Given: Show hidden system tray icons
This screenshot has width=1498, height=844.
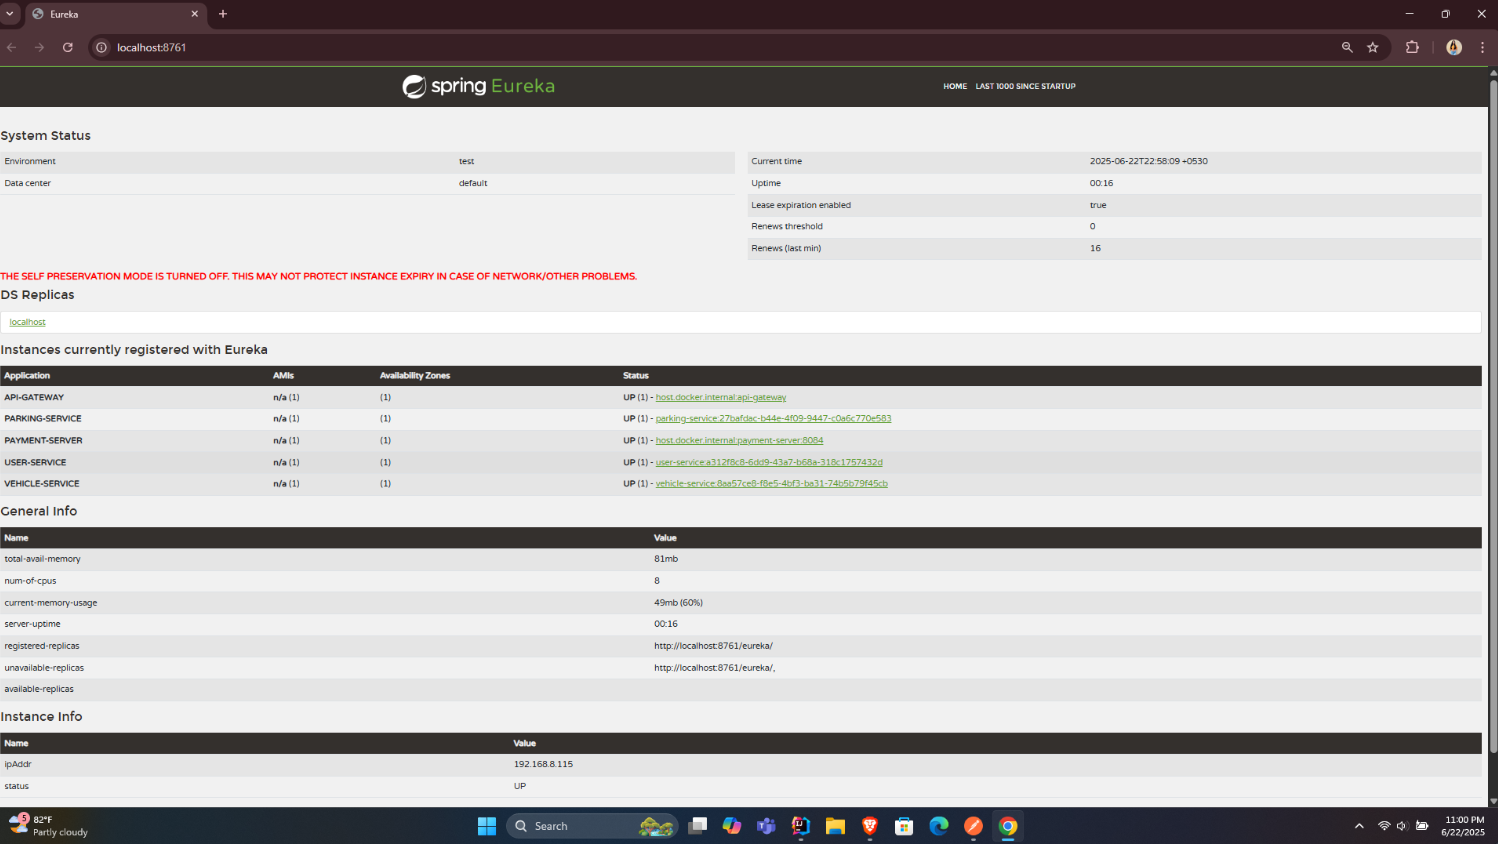Looking at the screenshot, I should click(x=1359, y=826).
